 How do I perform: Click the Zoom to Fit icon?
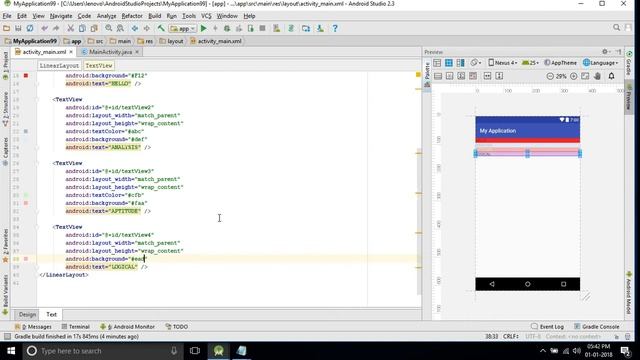coord(585,76)
